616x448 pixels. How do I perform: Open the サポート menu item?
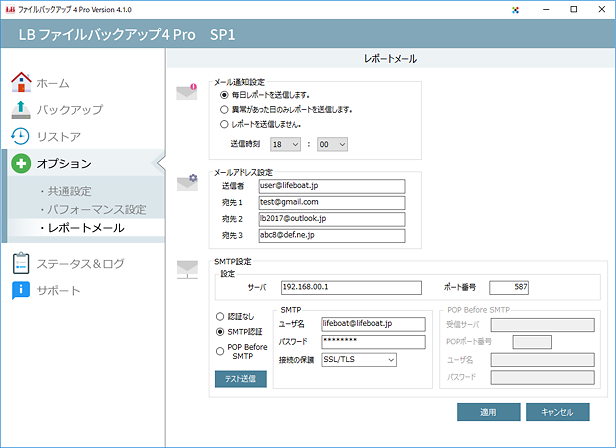(x=59, y=290)
